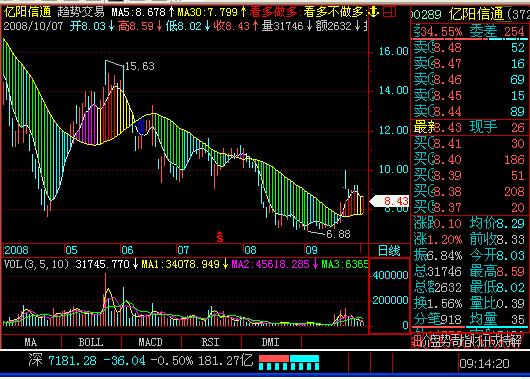Click the red window-layout icon above the price axis
530x379 pixels.
389,13
